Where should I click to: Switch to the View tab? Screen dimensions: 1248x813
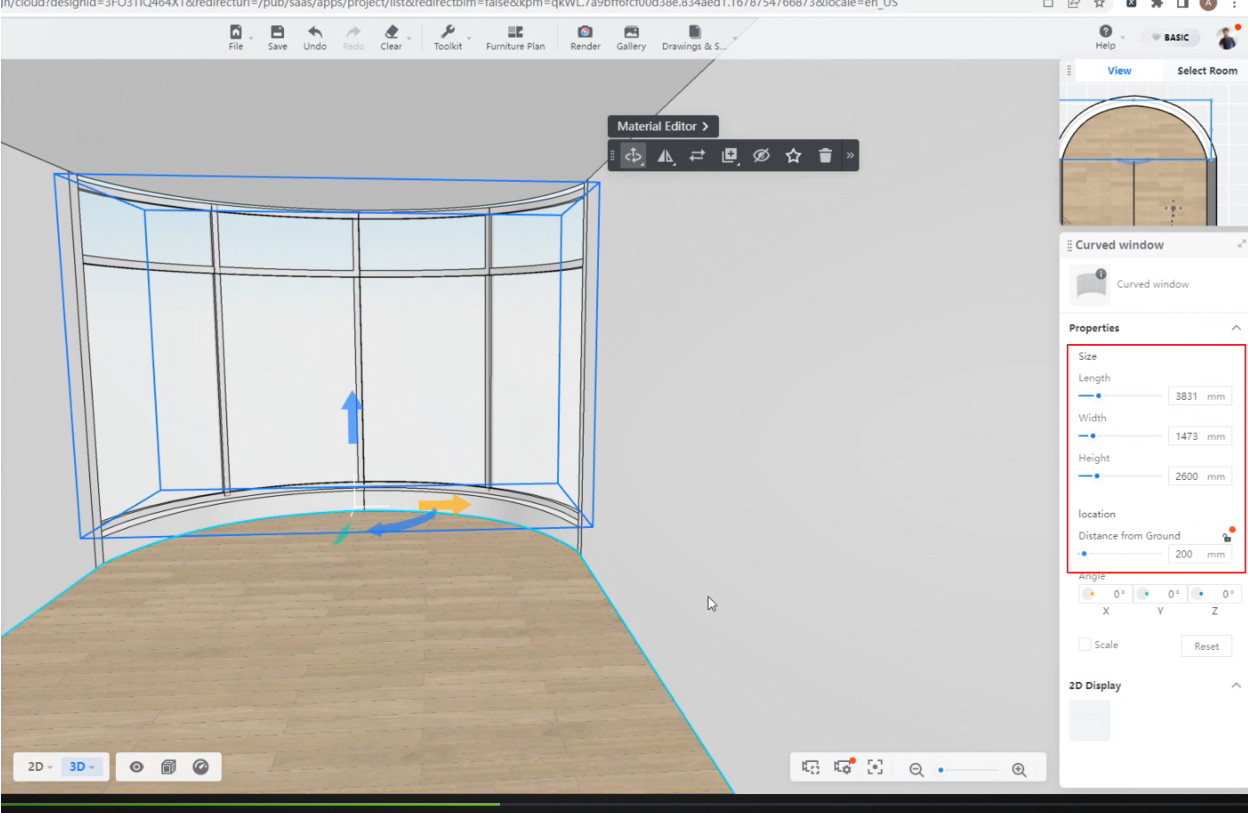pos(1119,71)
